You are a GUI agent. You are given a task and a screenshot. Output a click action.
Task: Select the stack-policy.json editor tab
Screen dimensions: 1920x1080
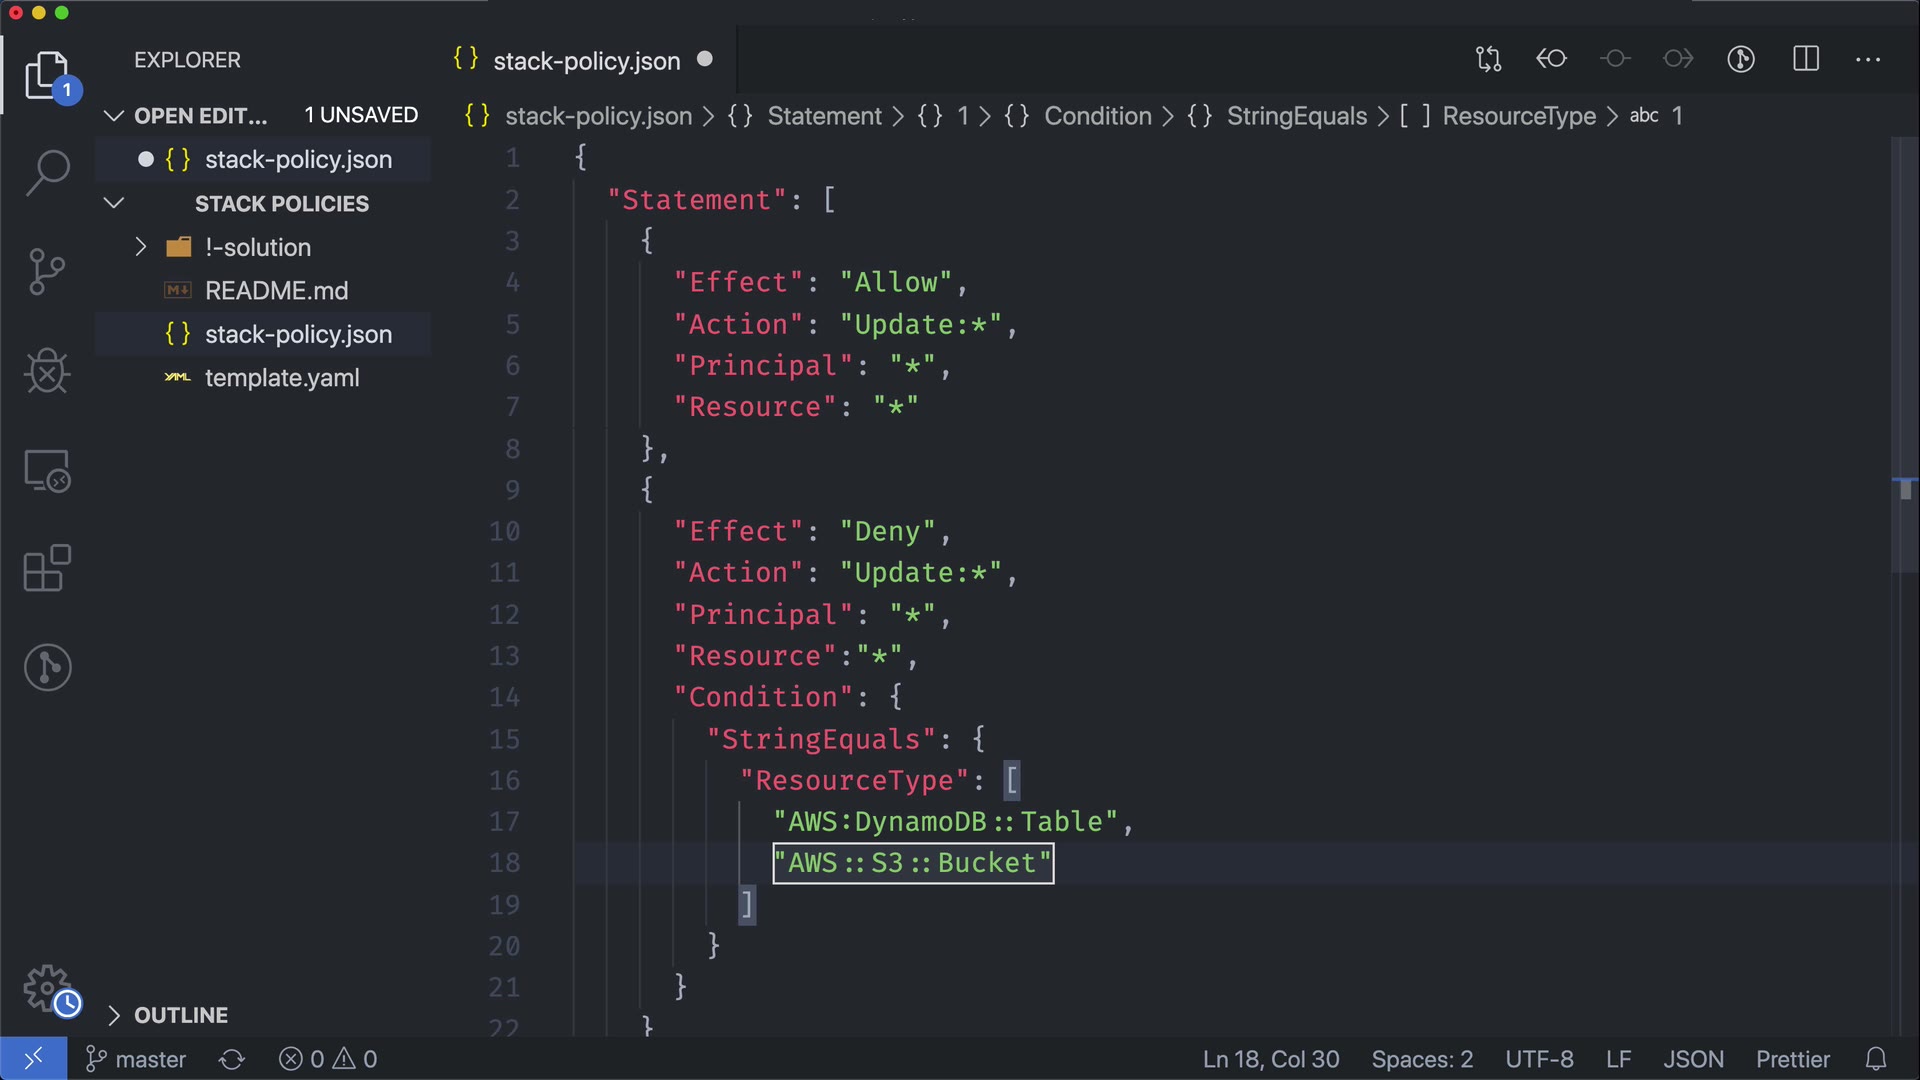[586, 61]
